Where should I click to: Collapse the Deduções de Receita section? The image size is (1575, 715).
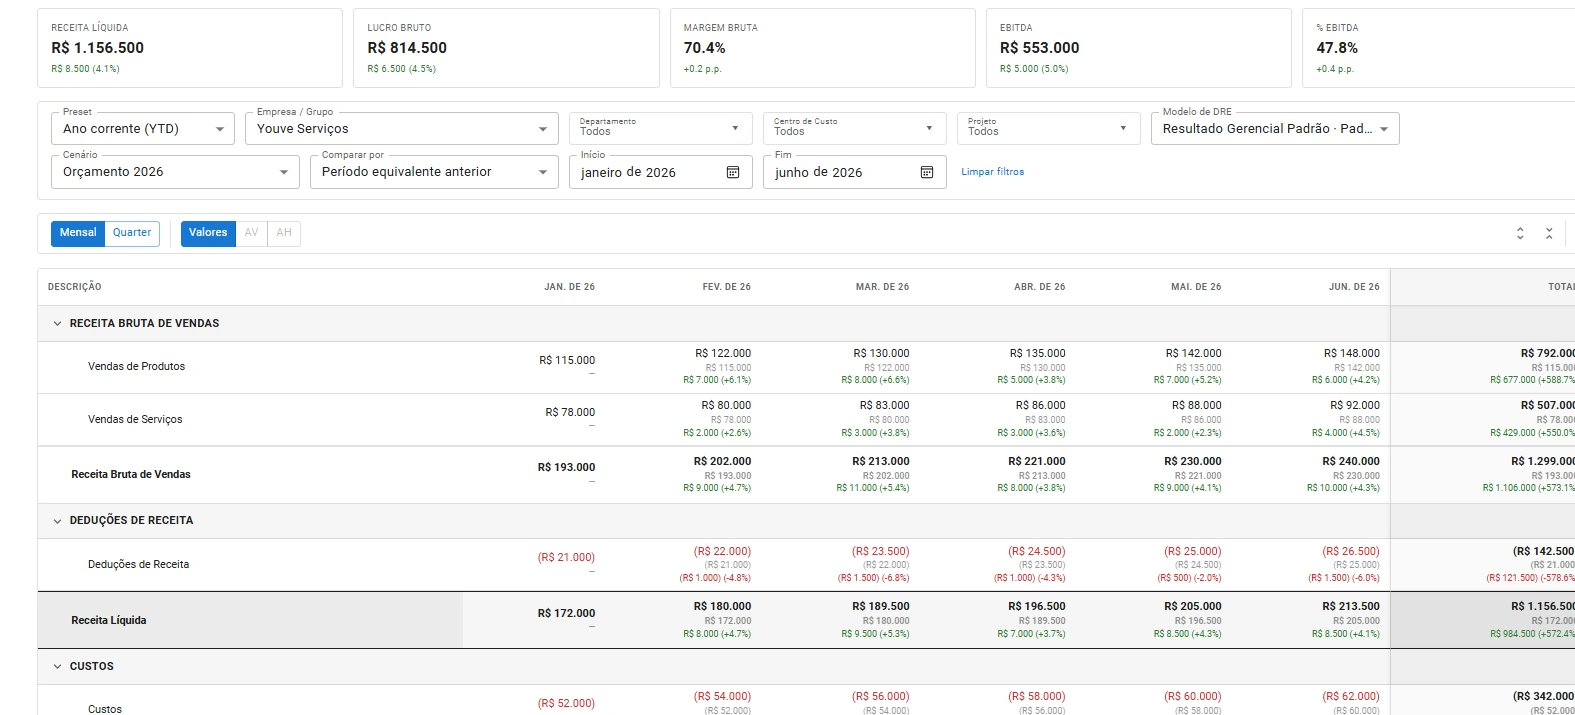coord(57,521)
